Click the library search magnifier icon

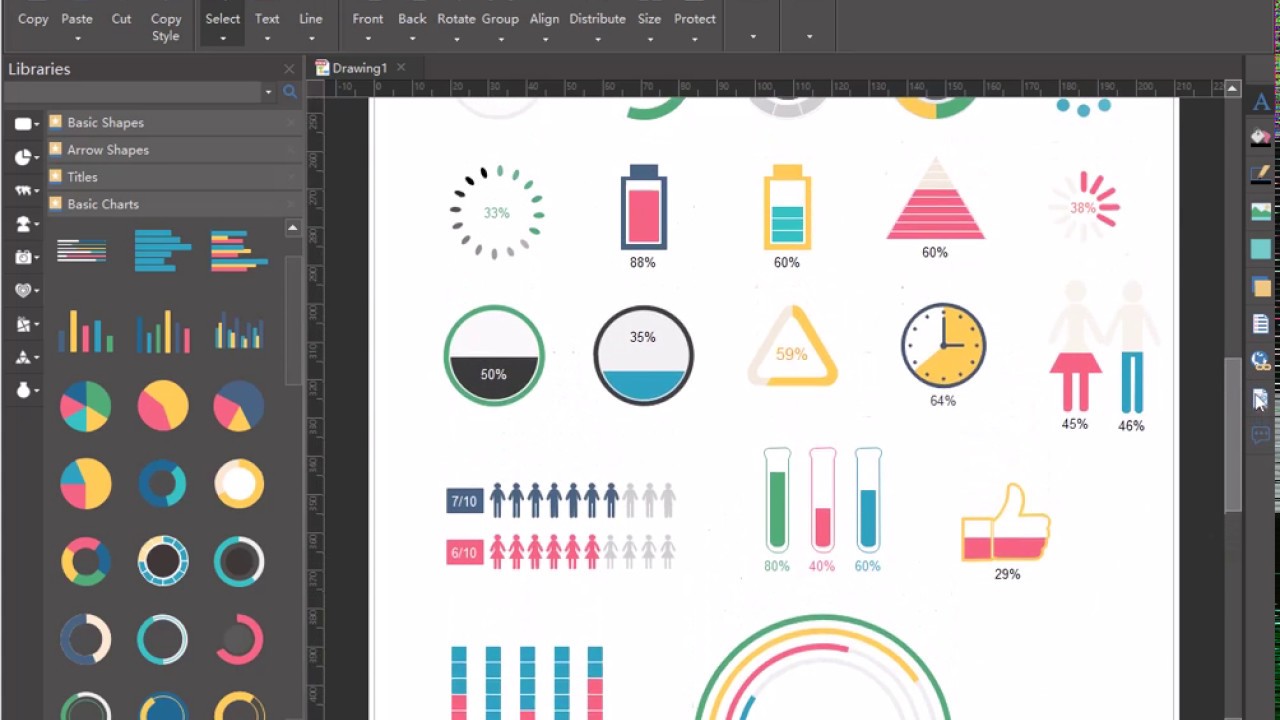coord(290,92)
